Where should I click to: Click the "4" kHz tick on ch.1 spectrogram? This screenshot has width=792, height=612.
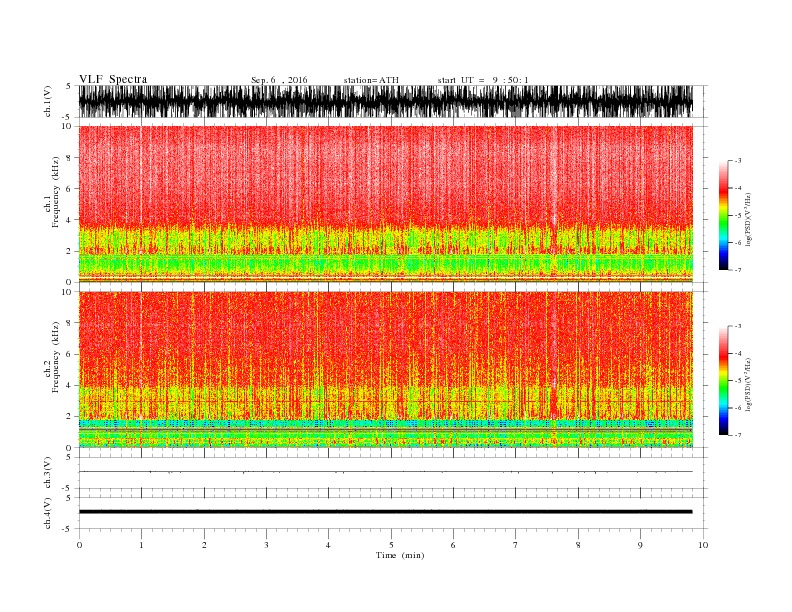pos(69,220)
